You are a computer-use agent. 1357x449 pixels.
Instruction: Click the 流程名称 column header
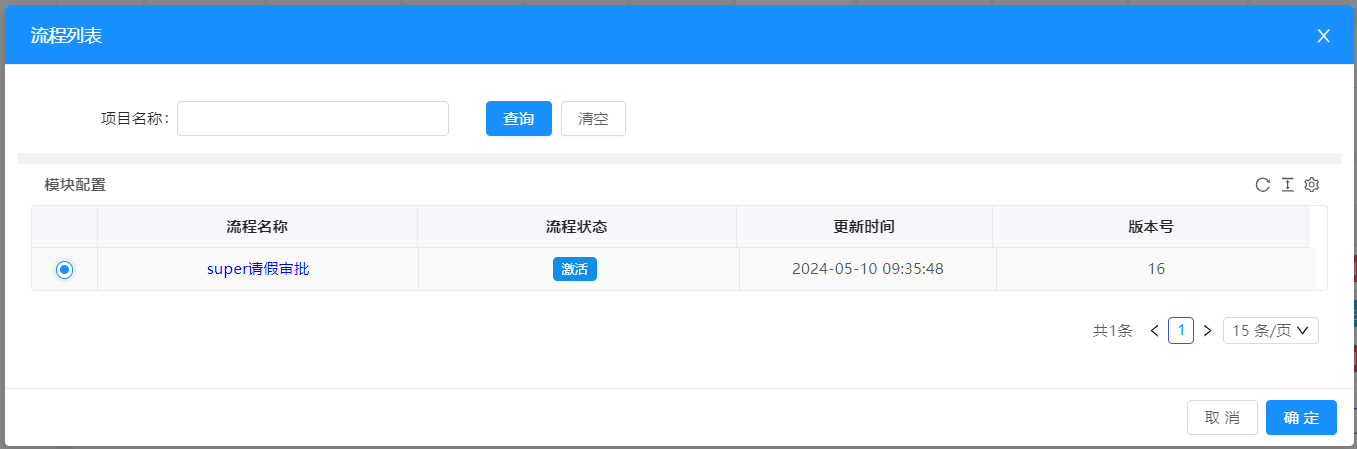[257, 227]
